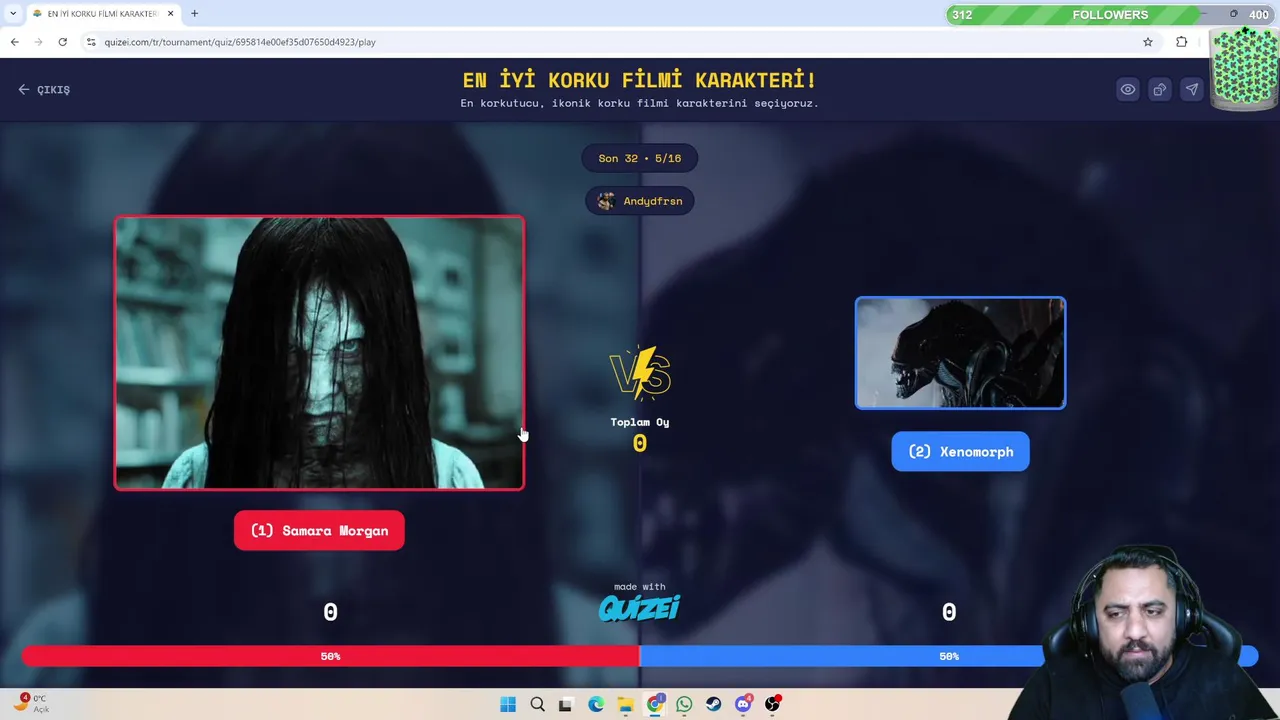Open the Quizei logo link
The height and width of the screenshot is (720, 1280).
coord(640,607)
